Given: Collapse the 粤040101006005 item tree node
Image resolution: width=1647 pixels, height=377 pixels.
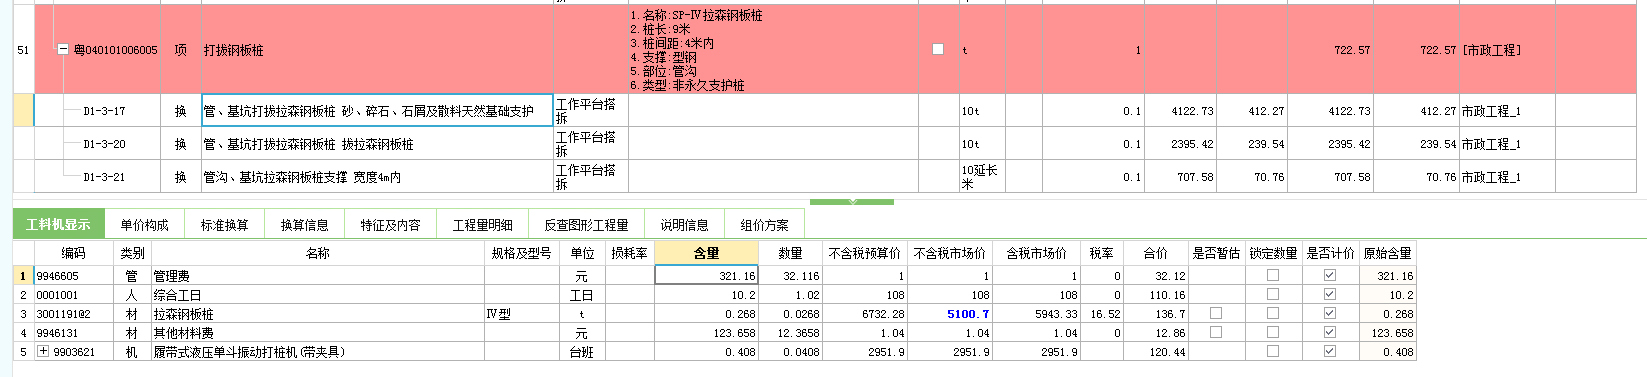Looking at the screenshot, I should point(64,50).
